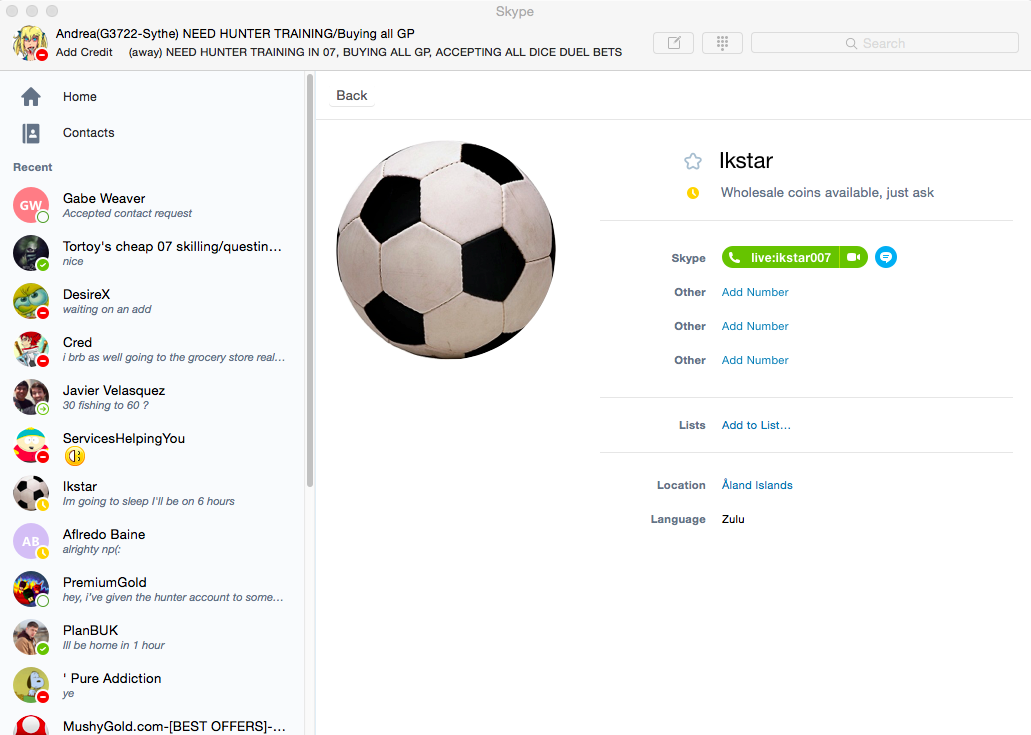
Task: Click the Gabe Weaver GW avatar
Action: point(31,205)
